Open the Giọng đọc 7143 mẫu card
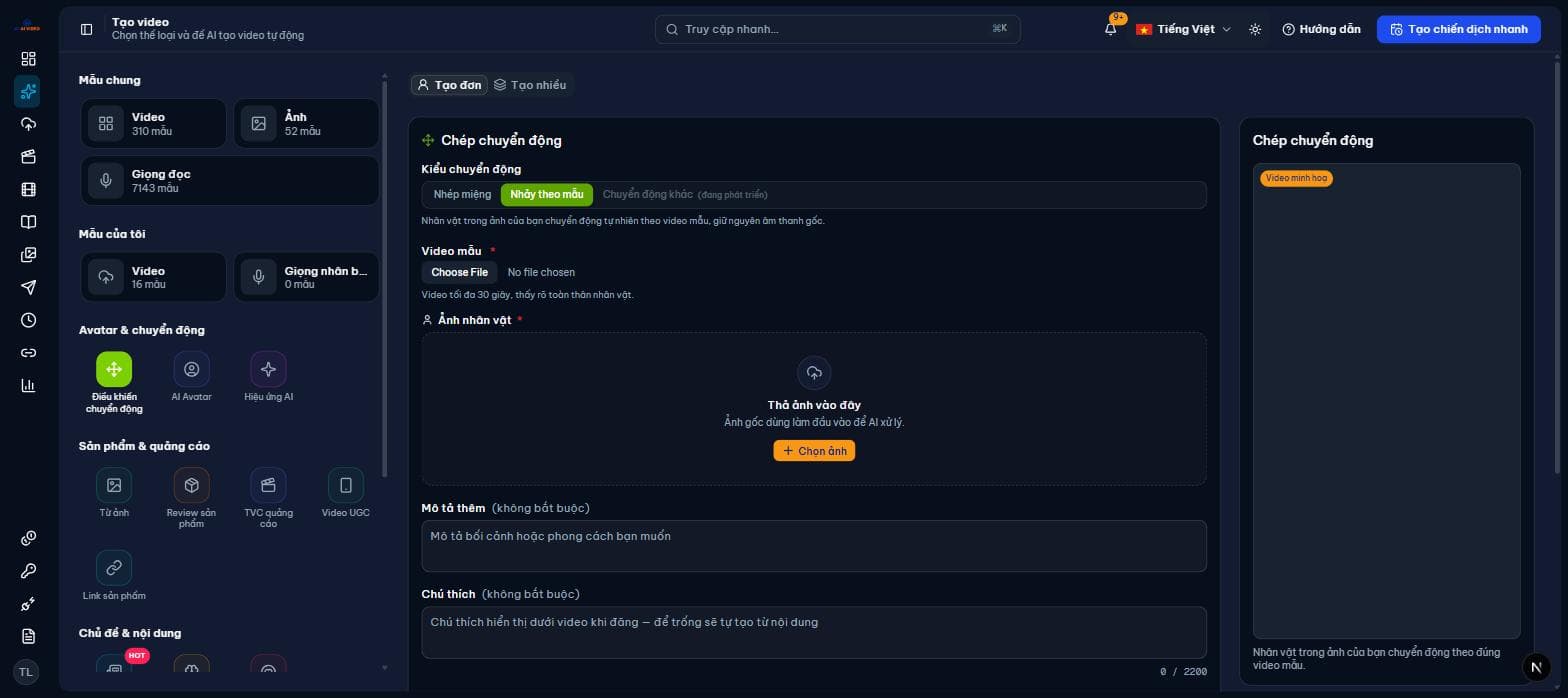Viewport: 1568px width, 698px height. [x=230, y=181]
